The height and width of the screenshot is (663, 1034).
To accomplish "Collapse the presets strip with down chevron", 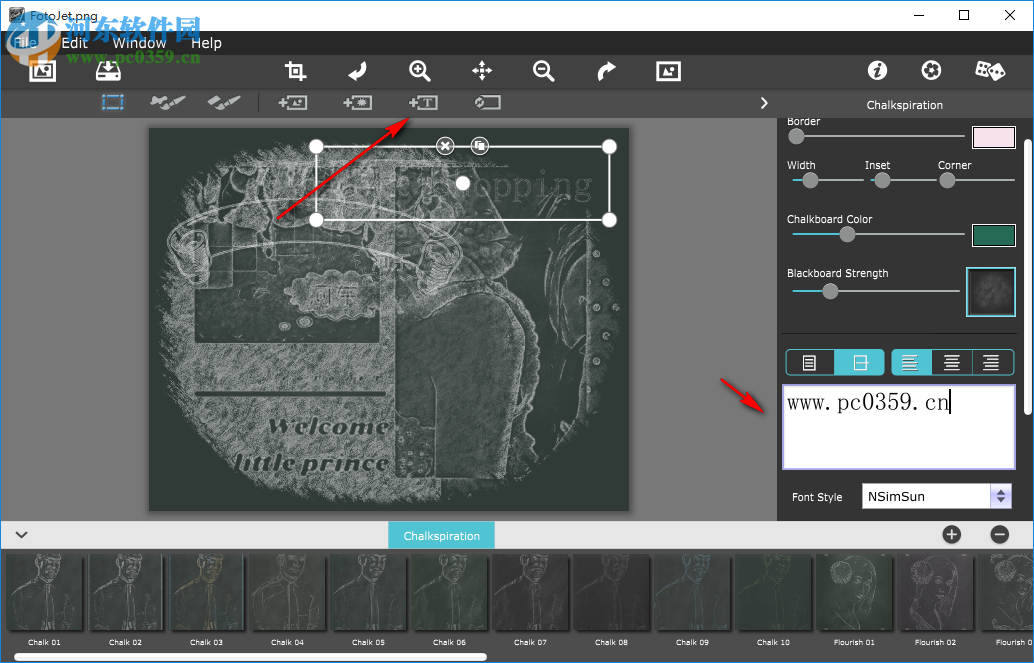I will tap(21, 534).
